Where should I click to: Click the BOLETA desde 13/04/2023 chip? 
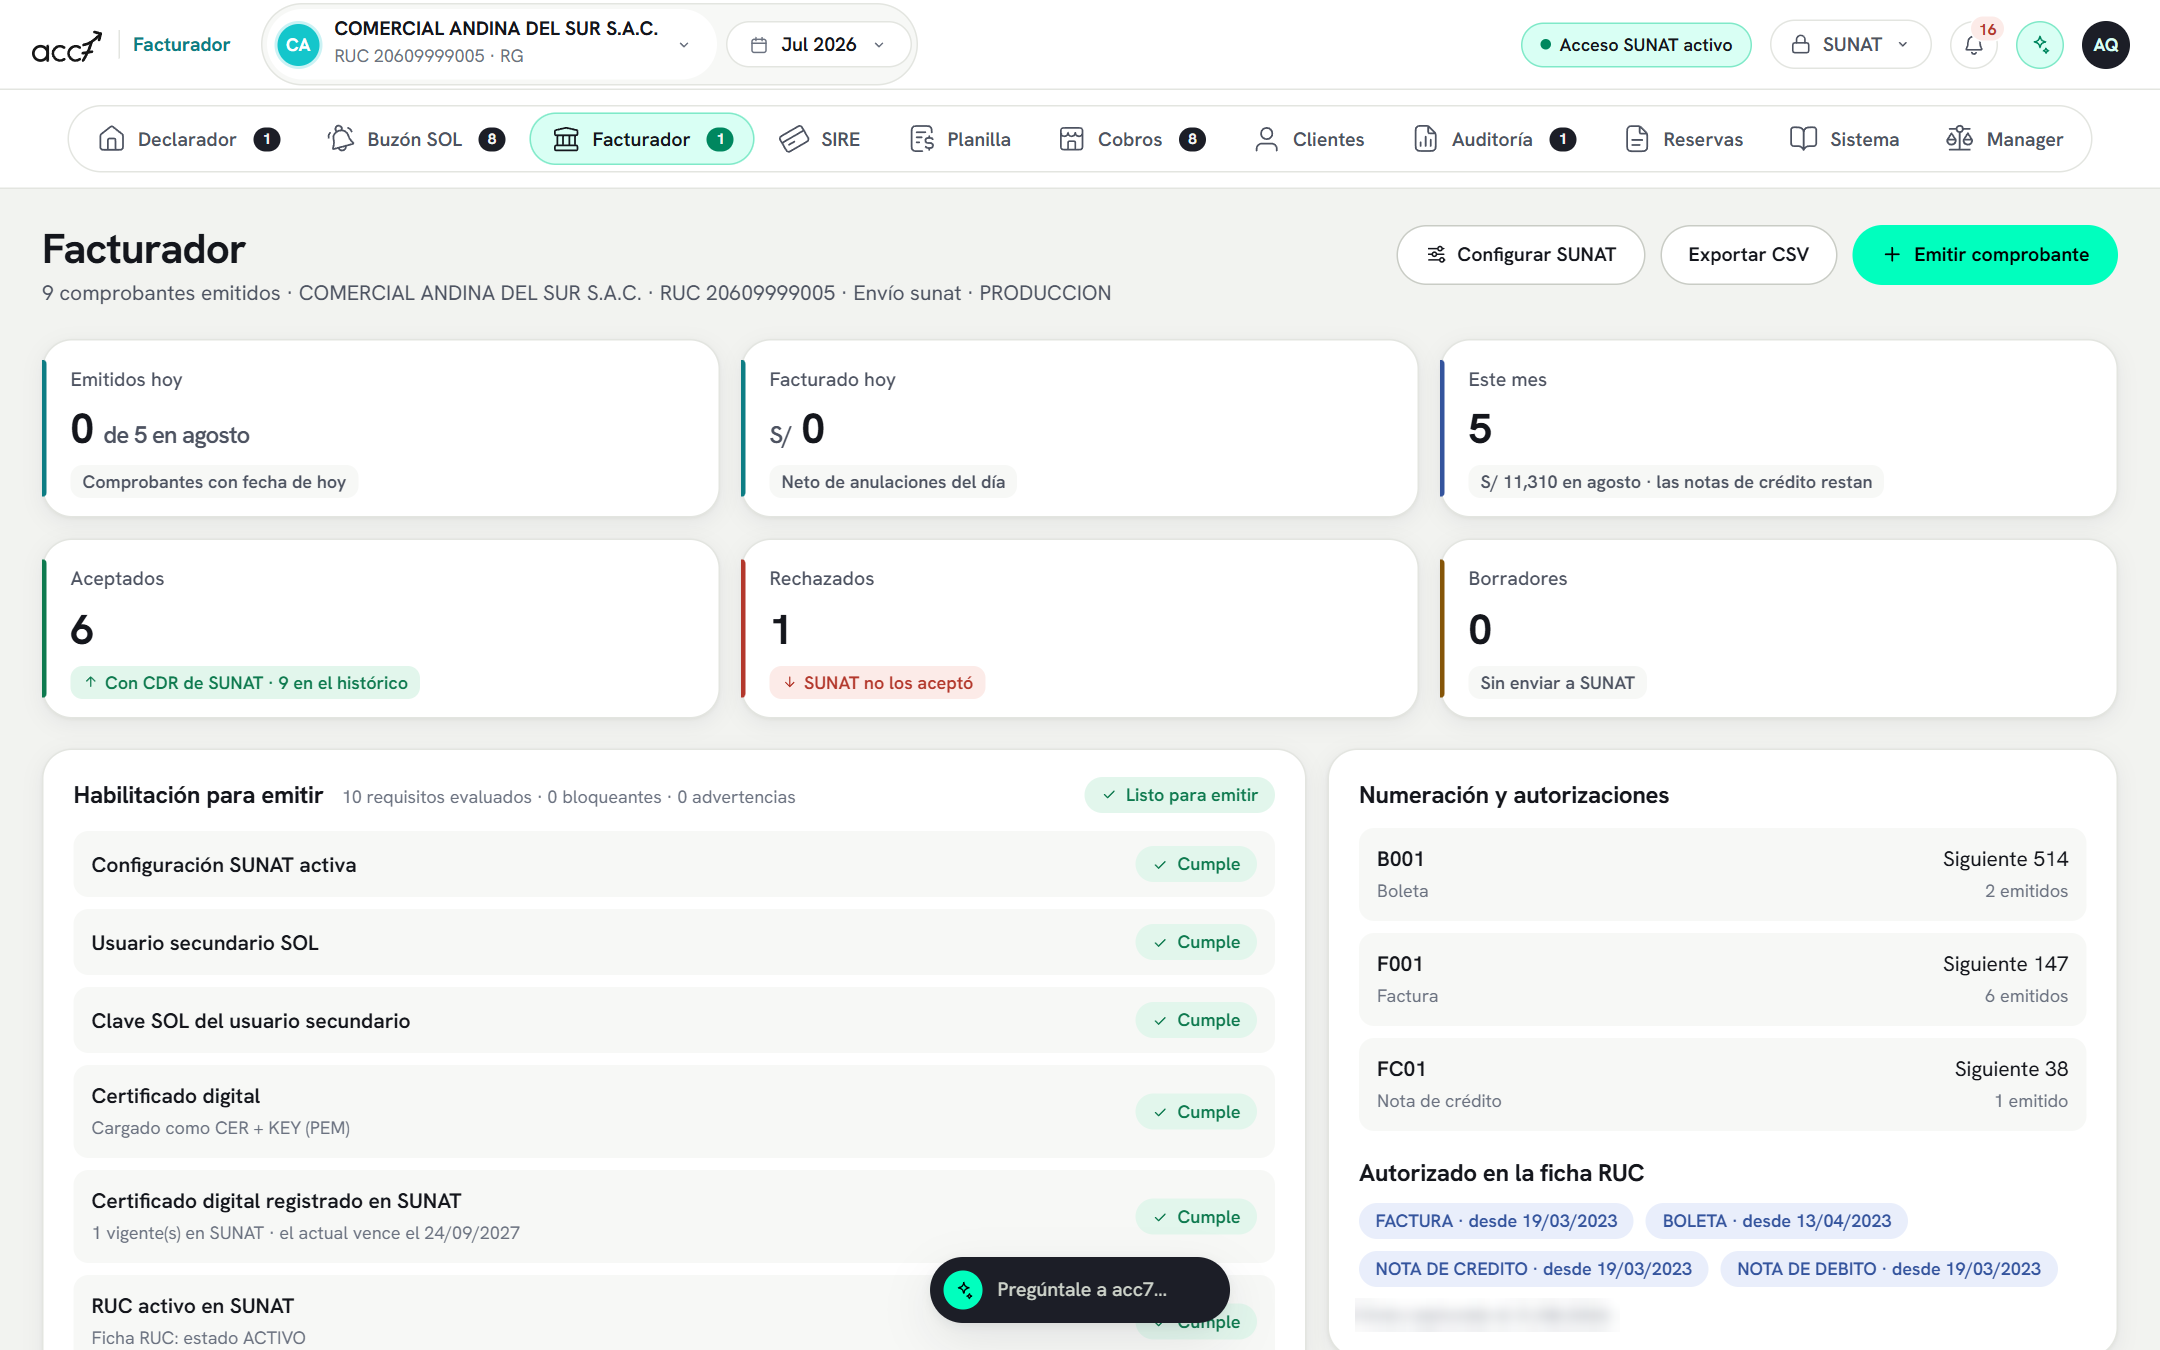point(1776,1221)
